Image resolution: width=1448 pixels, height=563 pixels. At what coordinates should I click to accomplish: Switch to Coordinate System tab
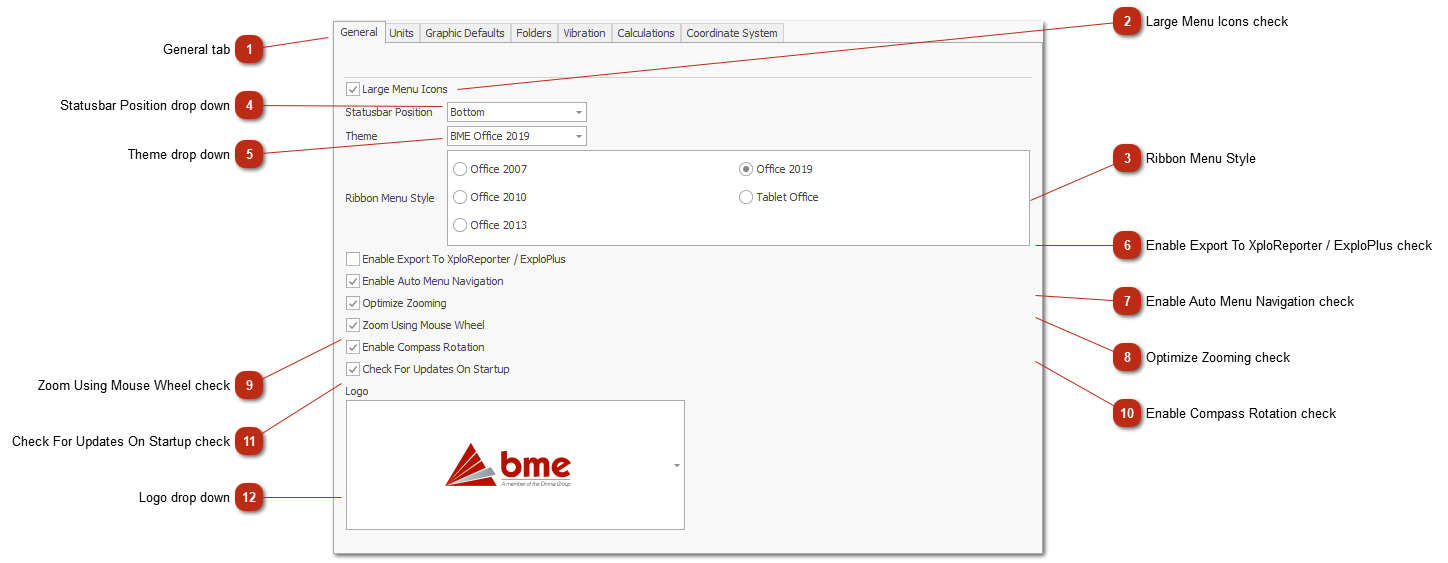(x=731, y=33)
